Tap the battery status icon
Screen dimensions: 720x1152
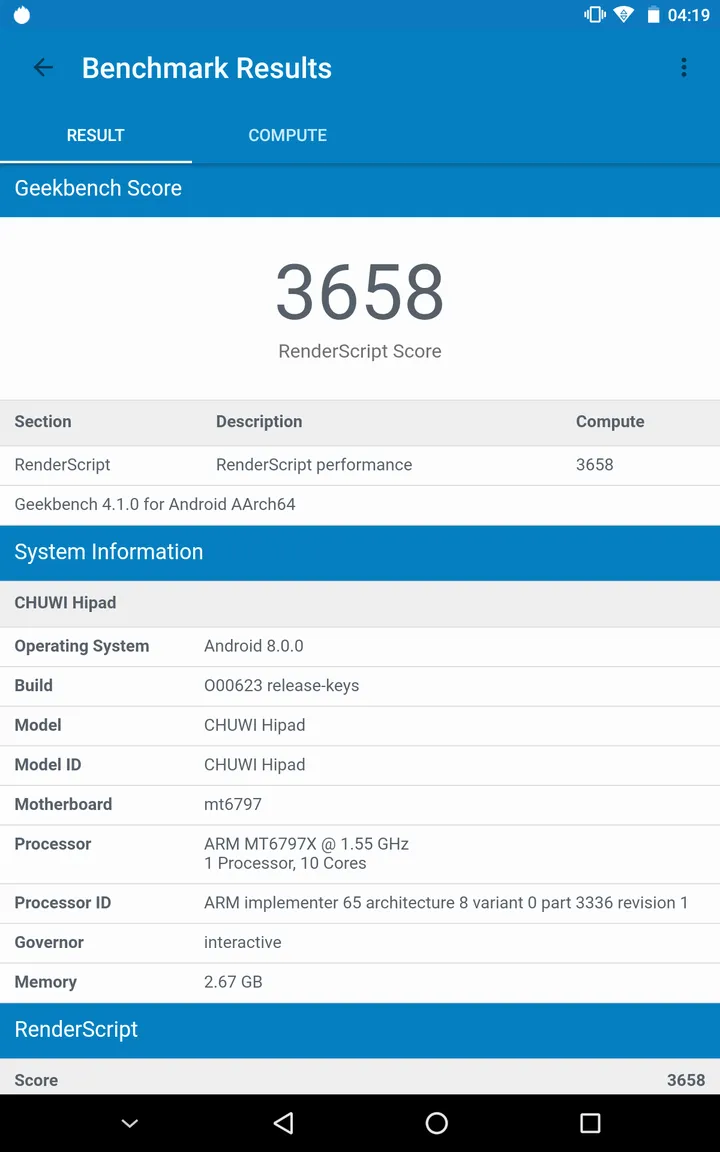click(x=653, y=15)
